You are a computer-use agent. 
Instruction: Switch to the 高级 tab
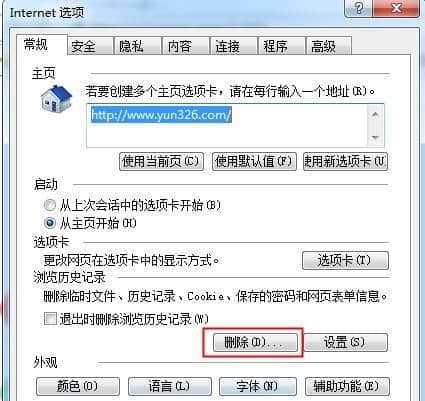point(329,46)
